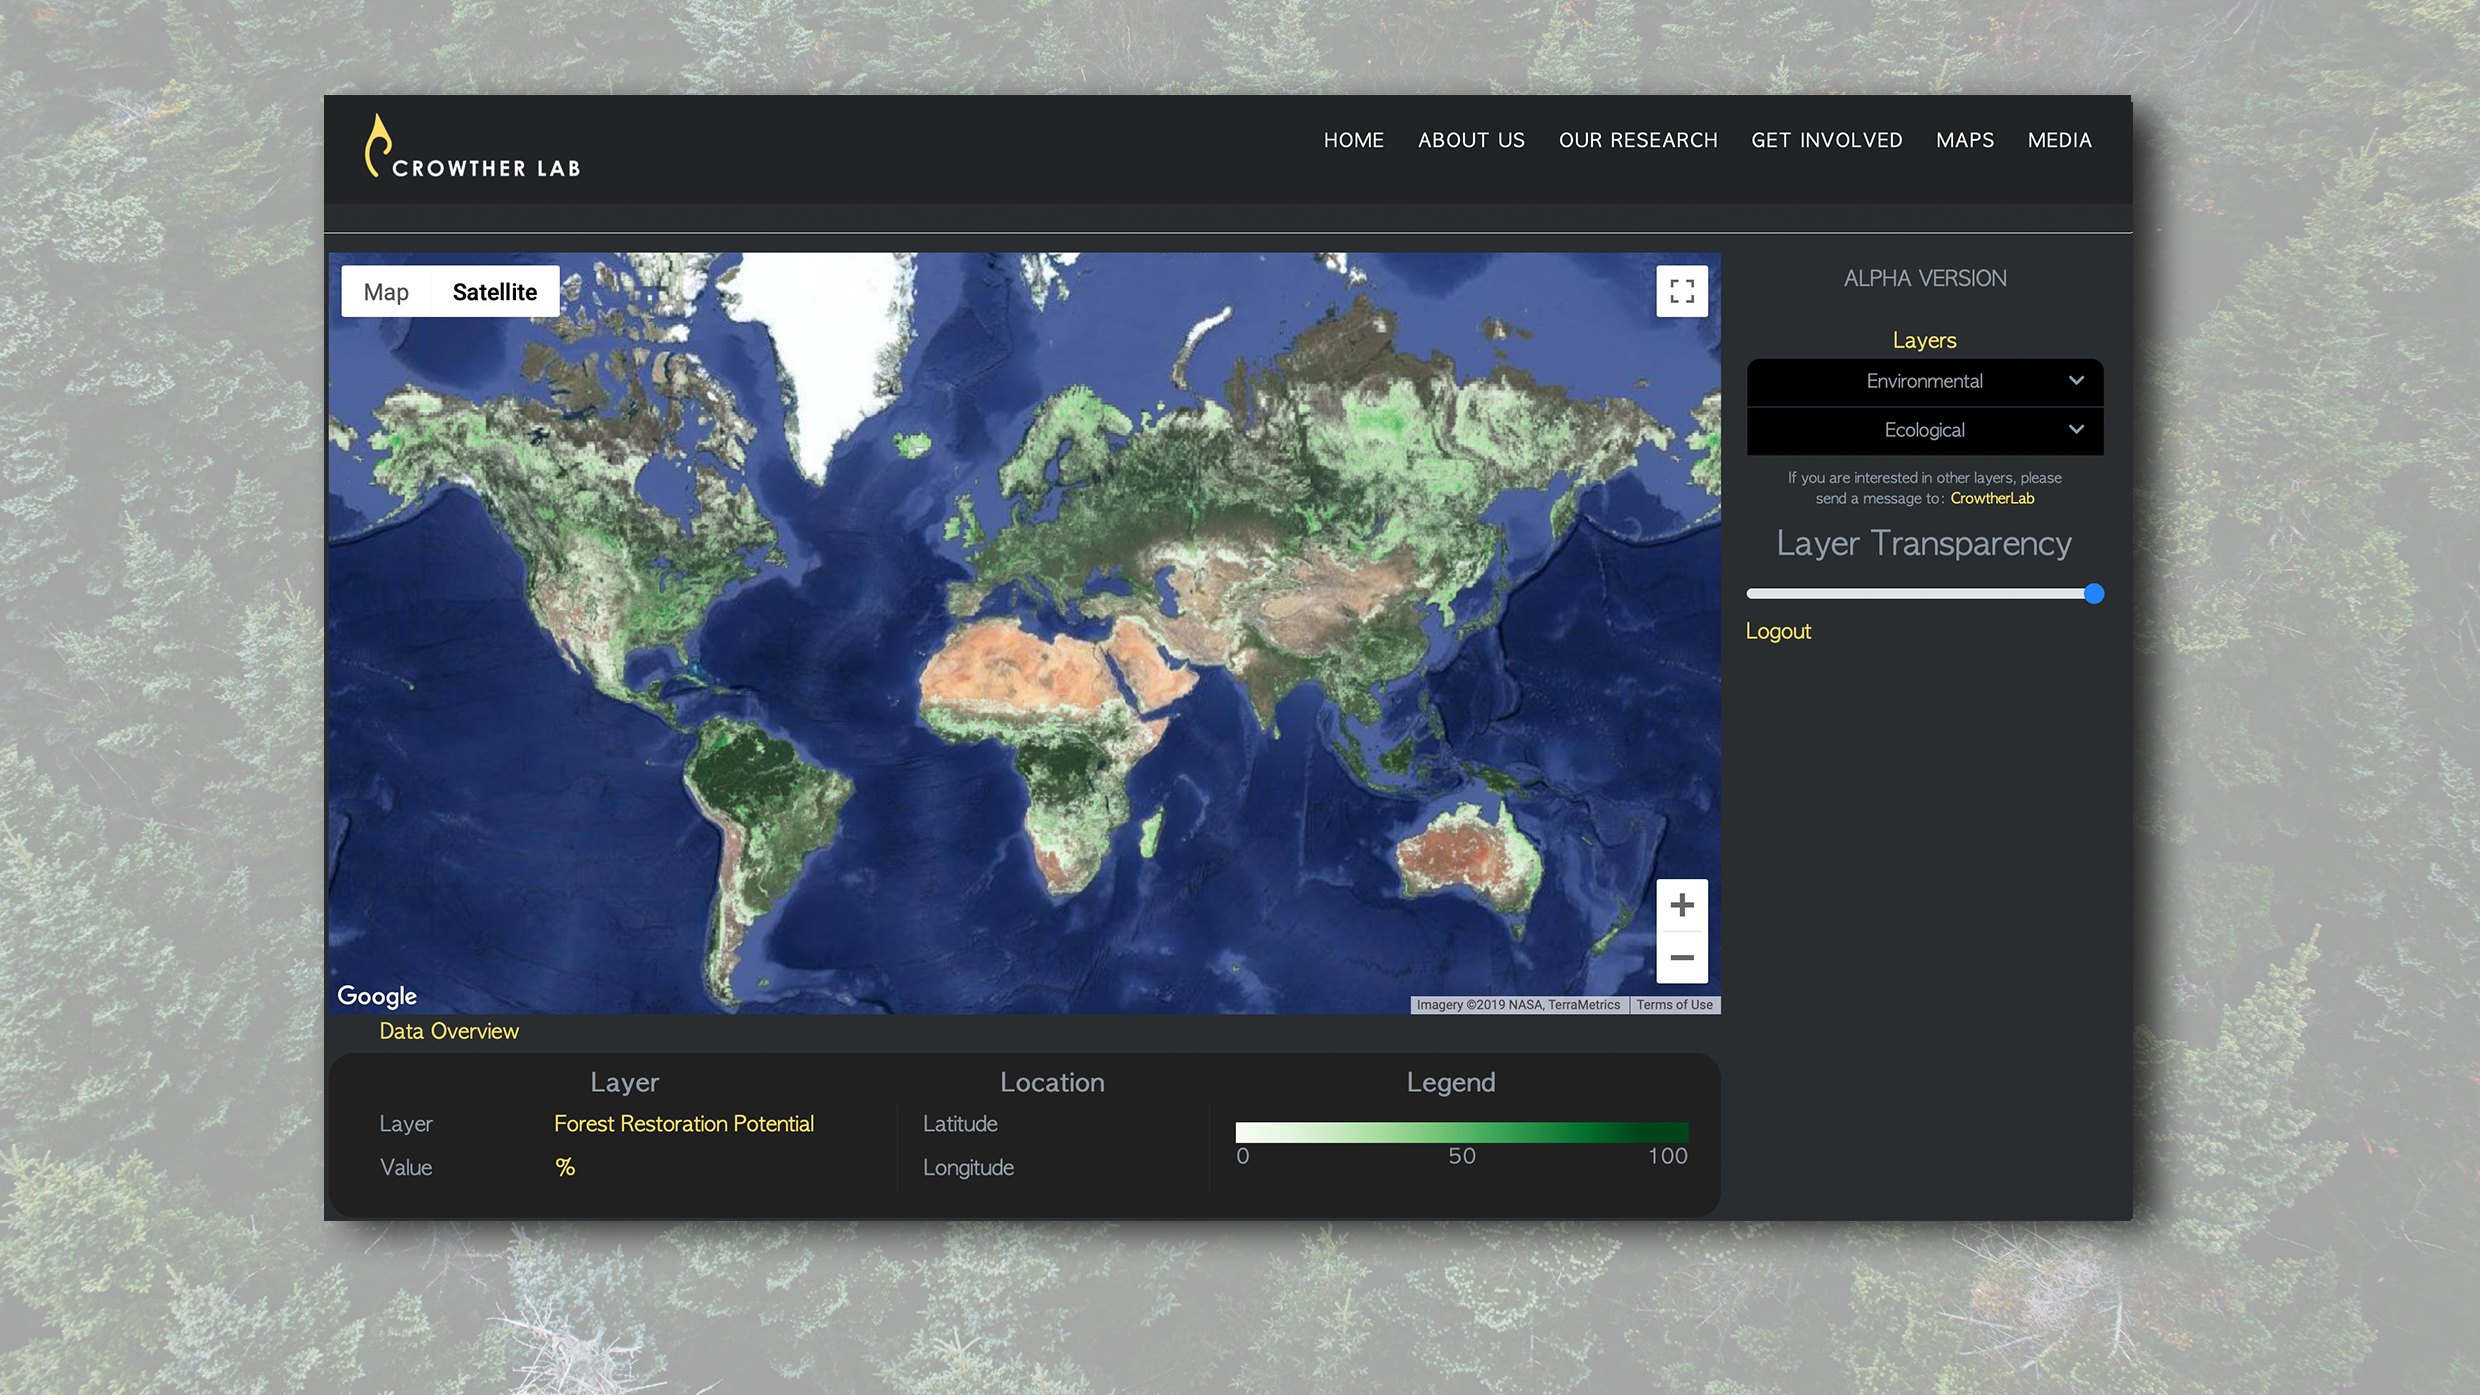Open the ABOUT US page
The height and width of the screenshot is (1395, 2480).
(1470, 140)
